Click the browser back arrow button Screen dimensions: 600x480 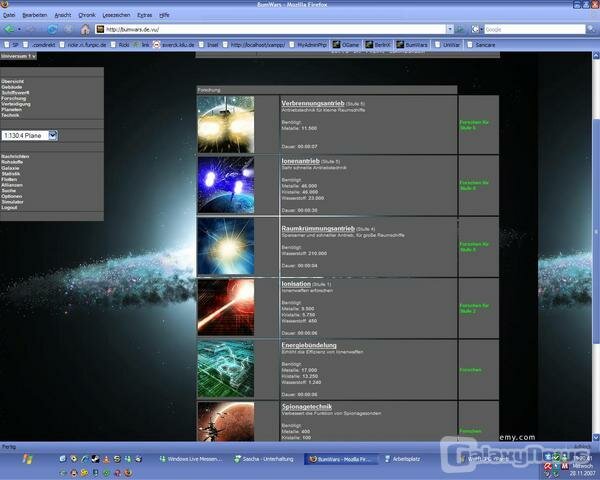(9, 29)
